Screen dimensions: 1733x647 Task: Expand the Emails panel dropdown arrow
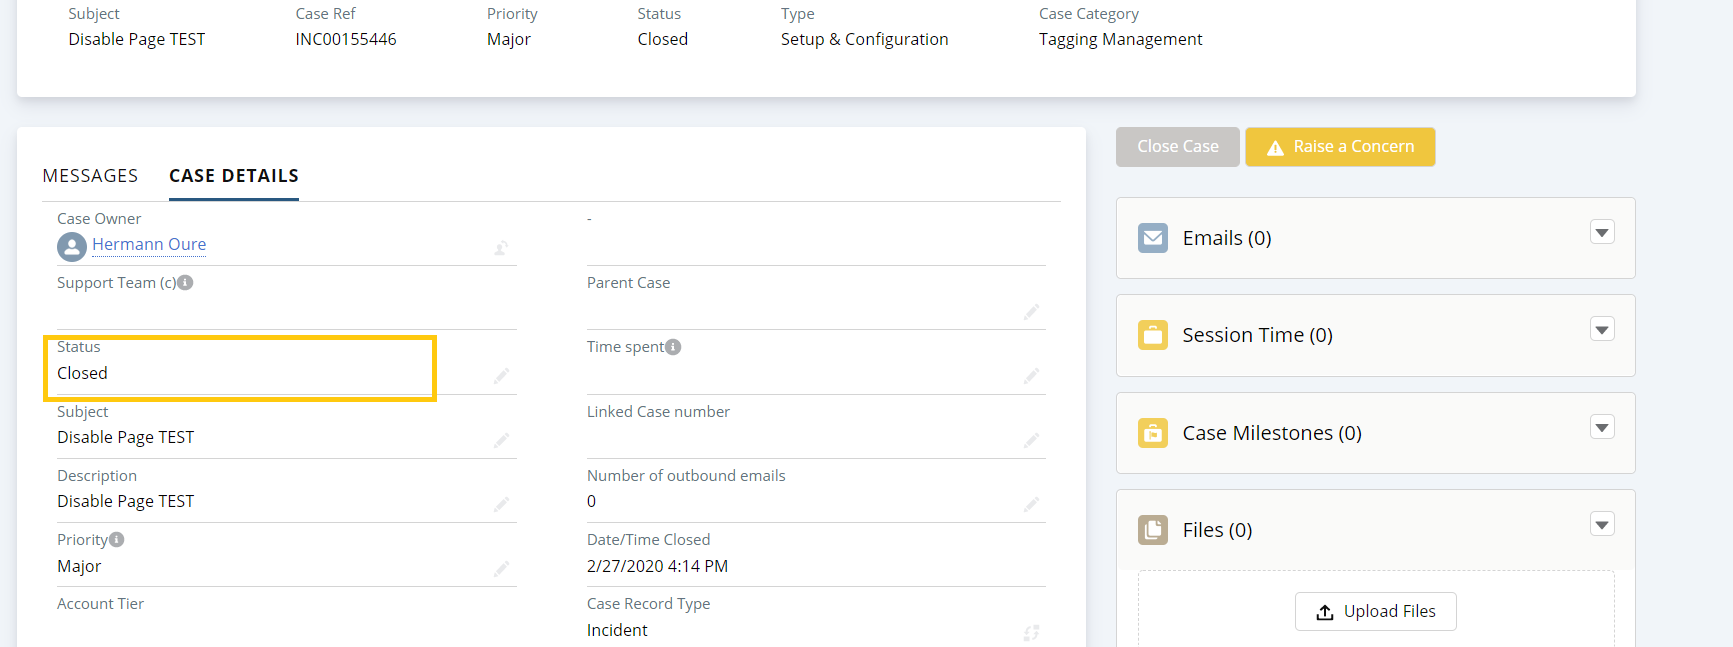pyautogui.click(x=1602, y=233)
